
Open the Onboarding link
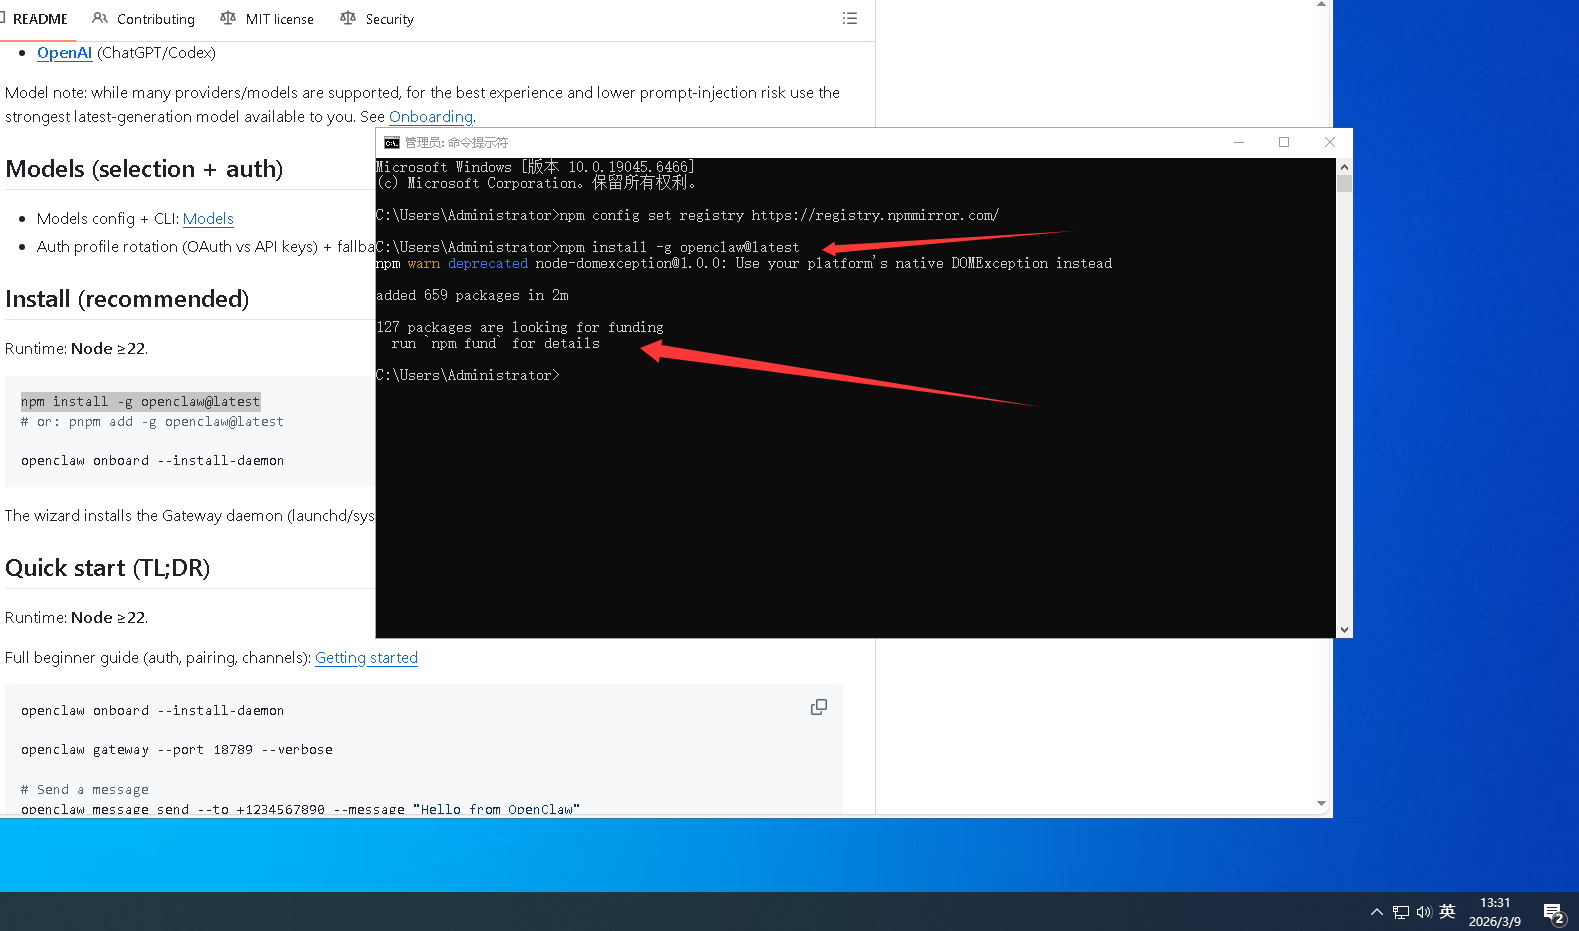(x=430, y=117)
